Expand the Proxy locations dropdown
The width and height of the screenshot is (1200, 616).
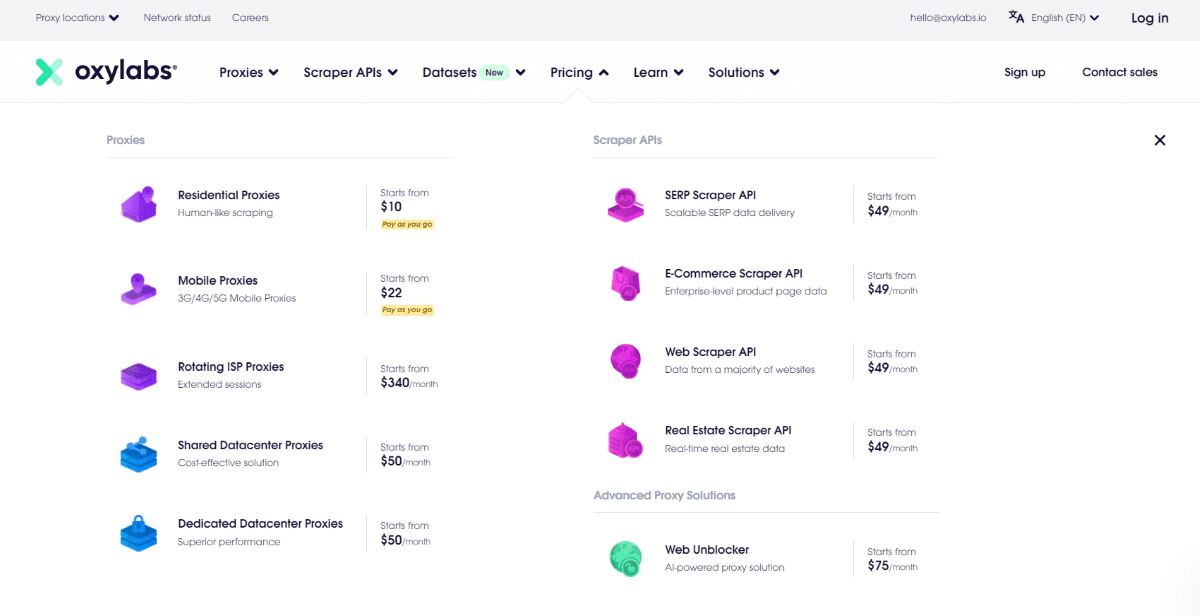click(78, 18)
